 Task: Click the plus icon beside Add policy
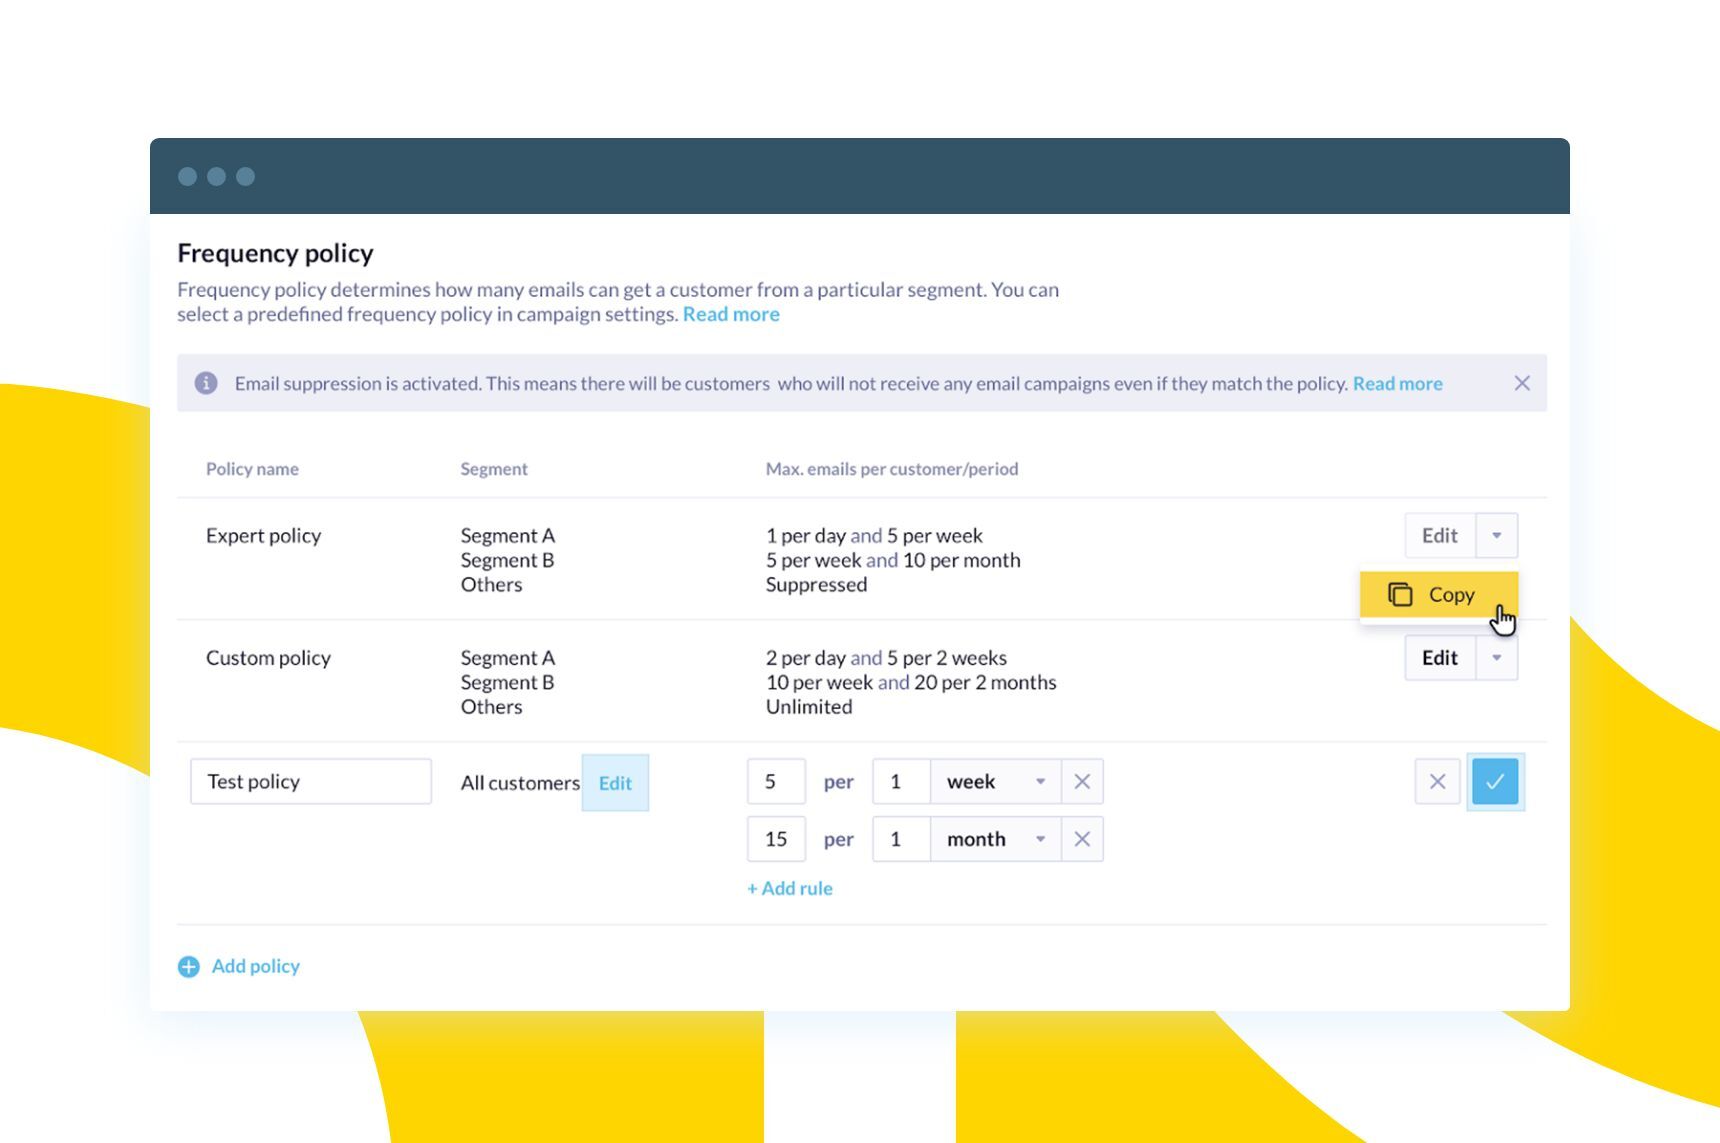(x=189, y=966)
